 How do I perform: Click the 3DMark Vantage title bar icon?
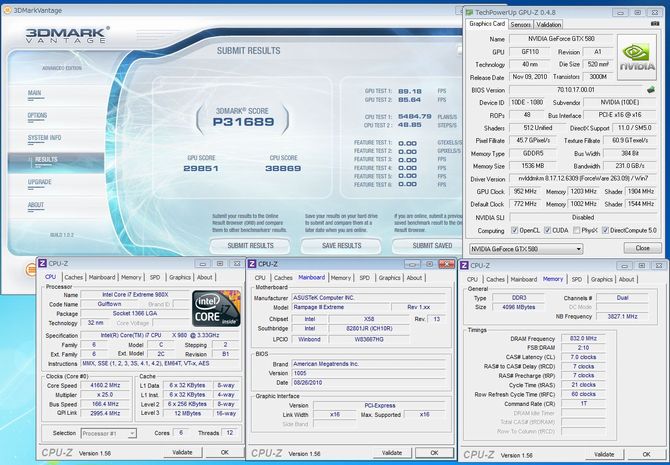pyautogui.click(x=7, y=10)
